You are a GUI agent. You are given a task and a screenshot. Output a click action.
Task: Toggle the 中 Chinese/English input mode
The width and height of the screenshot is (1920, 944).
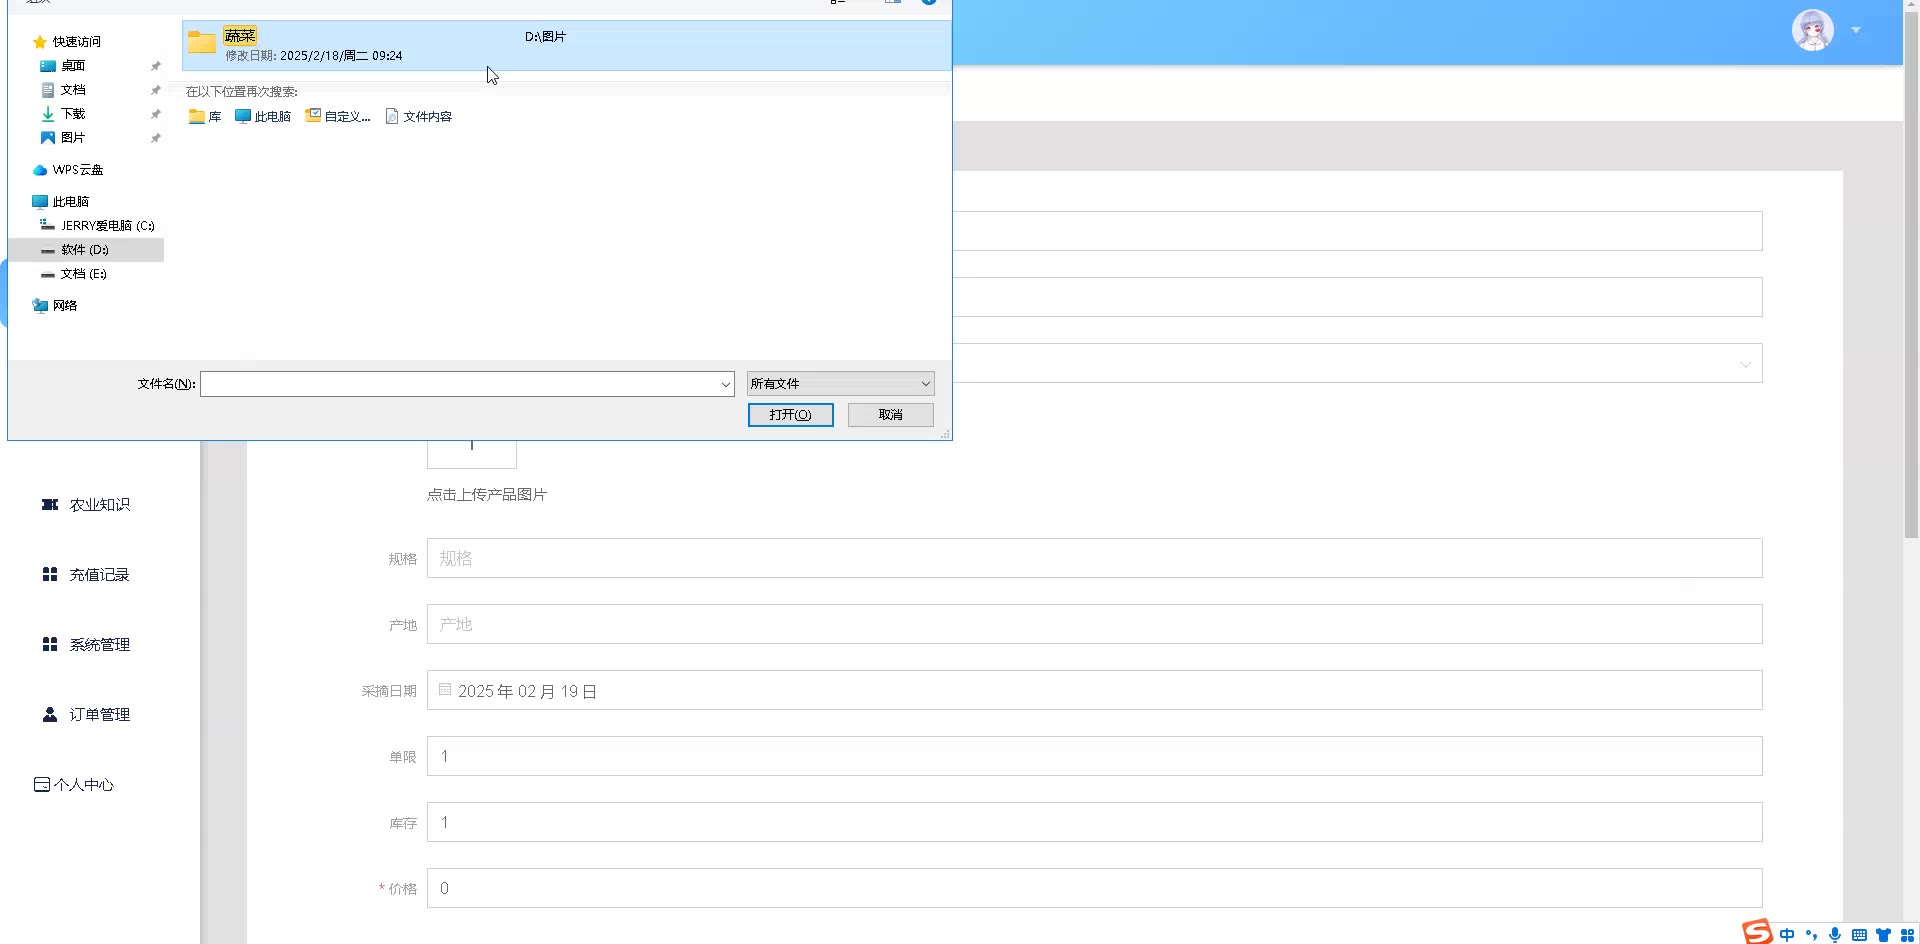pyautogui.click(x=1787, y=935)
